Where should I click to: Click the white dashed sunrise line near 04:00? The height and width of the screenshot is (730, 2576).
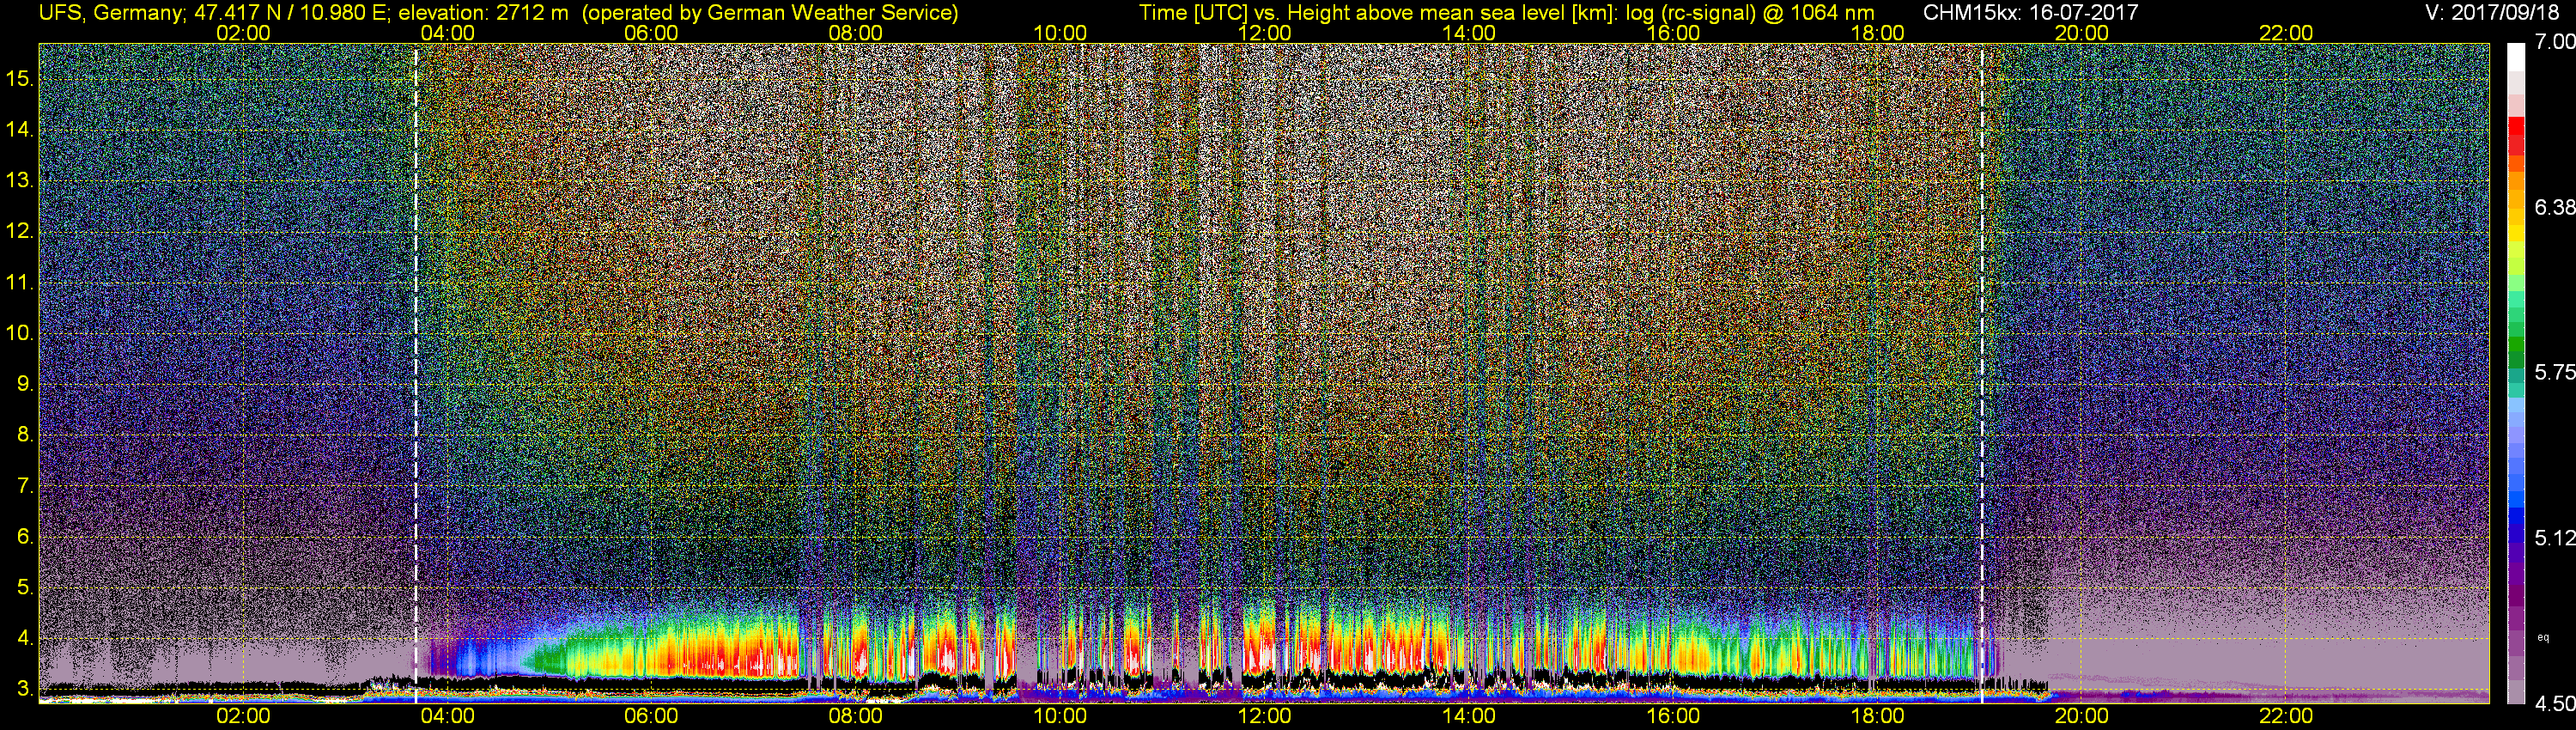tap(416, 373)
